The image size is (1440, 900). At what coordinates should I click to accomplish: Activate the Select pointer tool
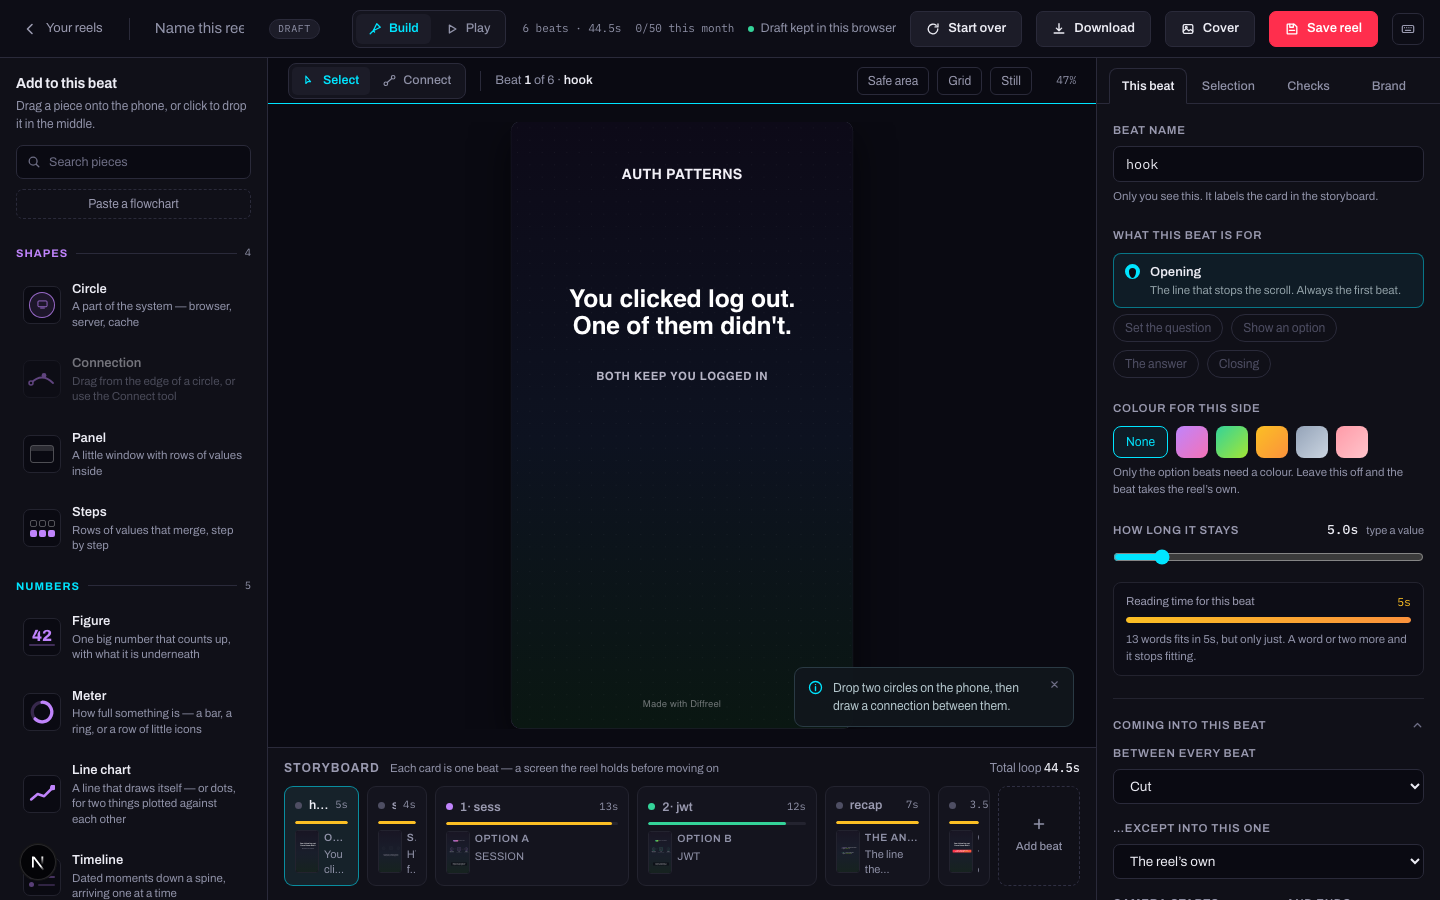(331, 81)
